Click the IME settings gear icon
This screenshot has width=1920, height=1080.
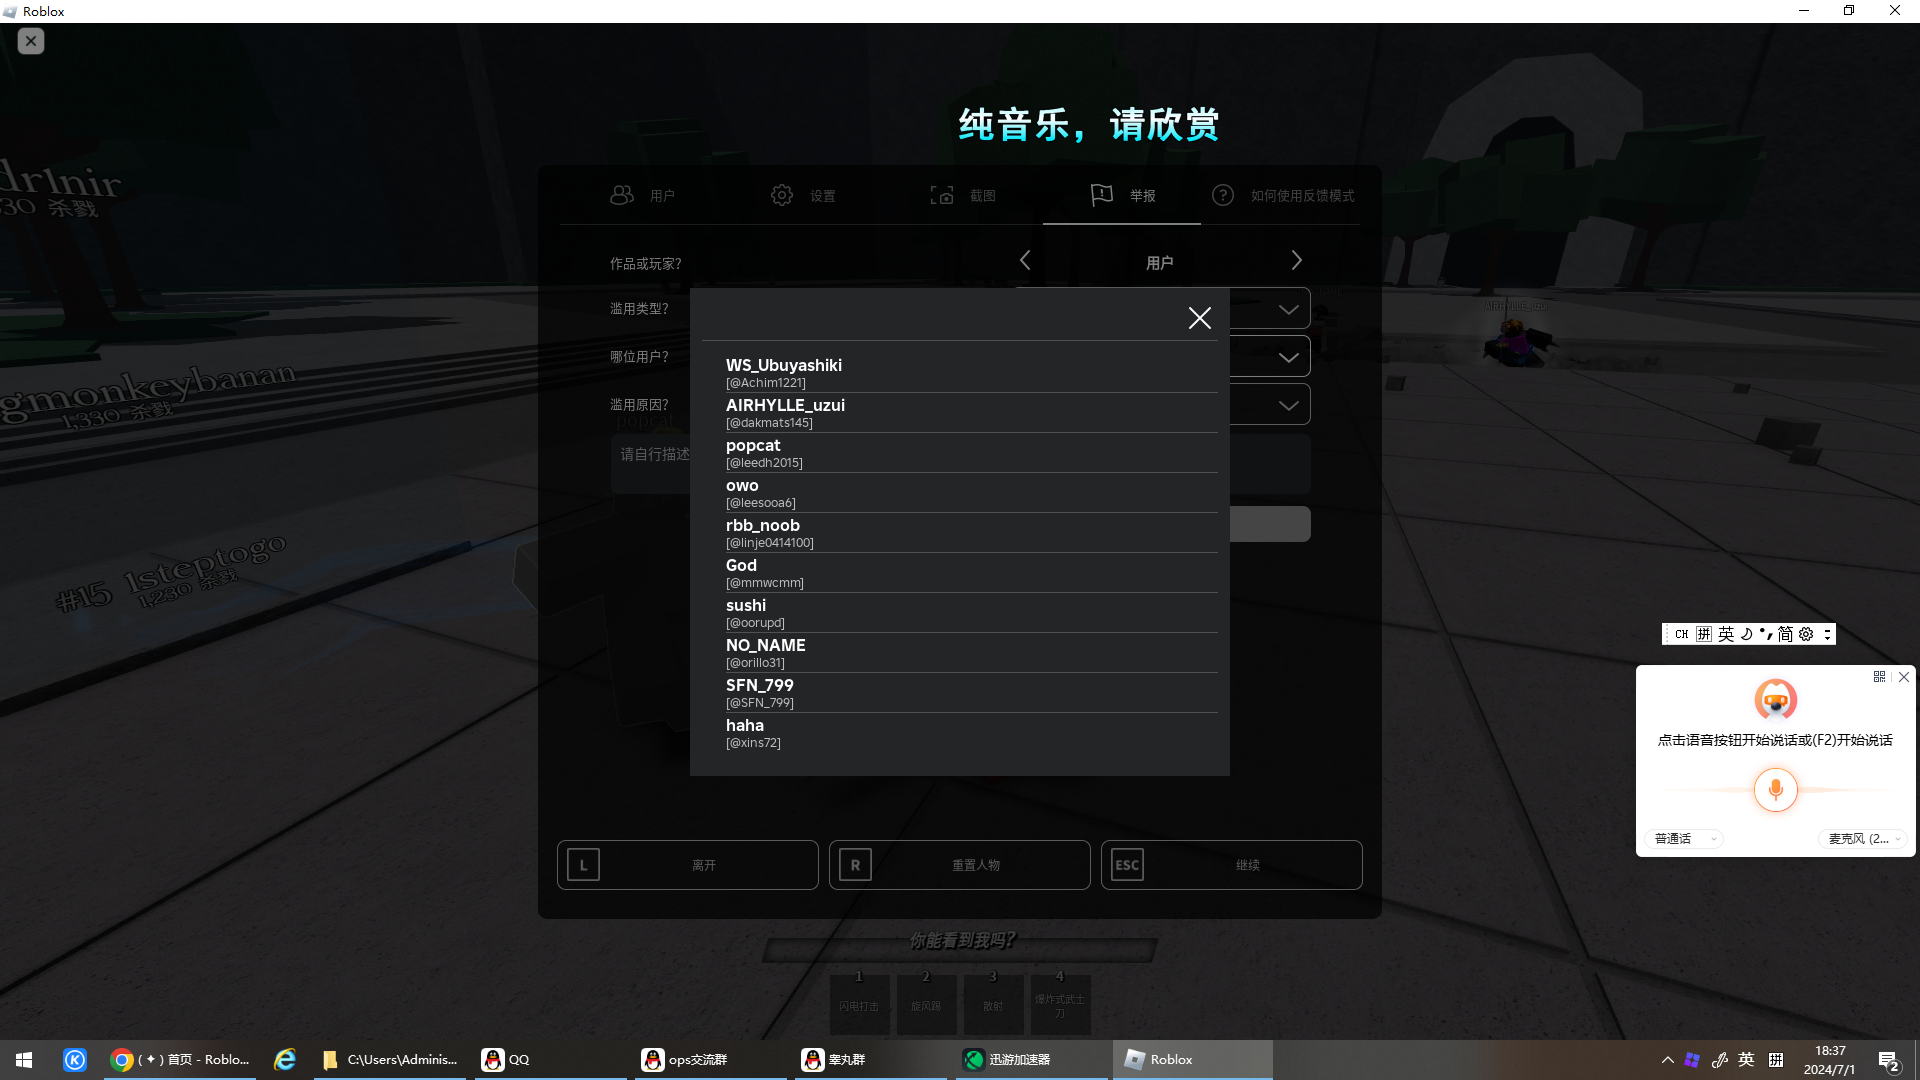tap(1806, 634)
